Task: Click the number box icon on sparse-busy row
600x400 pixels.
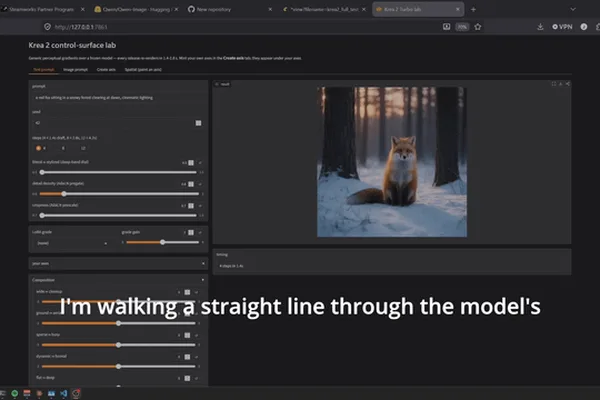Action: 187,335
